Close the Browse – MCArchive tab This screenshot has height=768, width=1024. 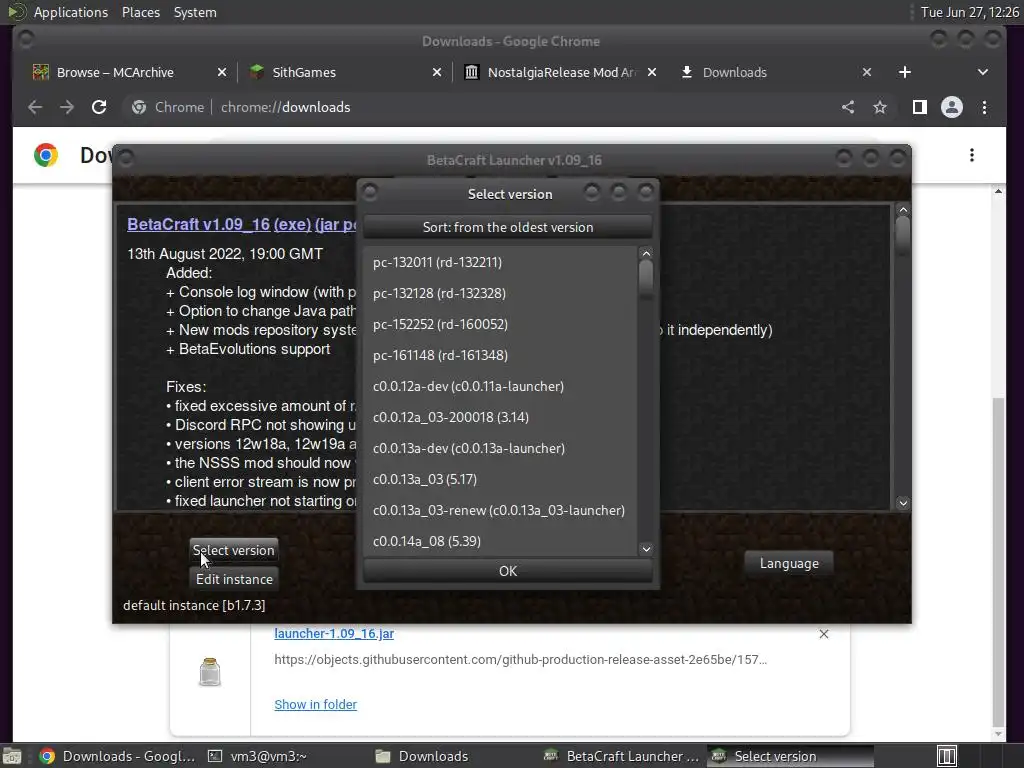coord(222,72)
